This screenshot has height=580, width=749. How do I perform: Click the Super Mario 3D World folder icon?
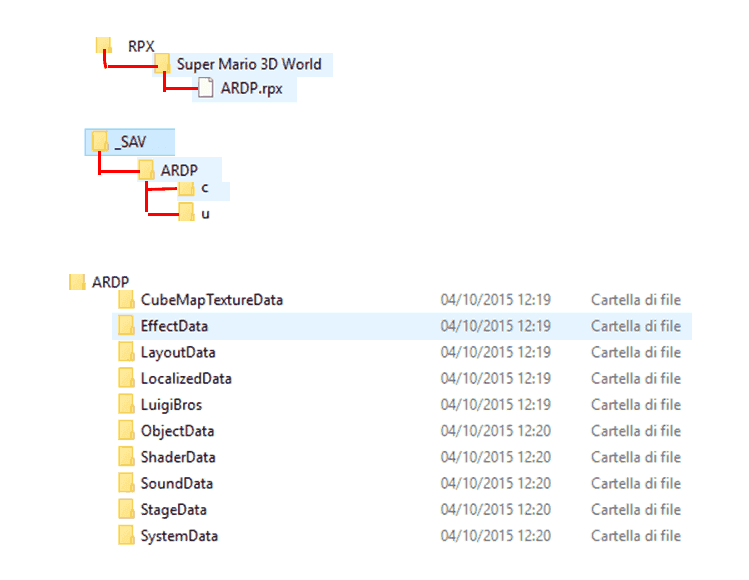[162, 63]
